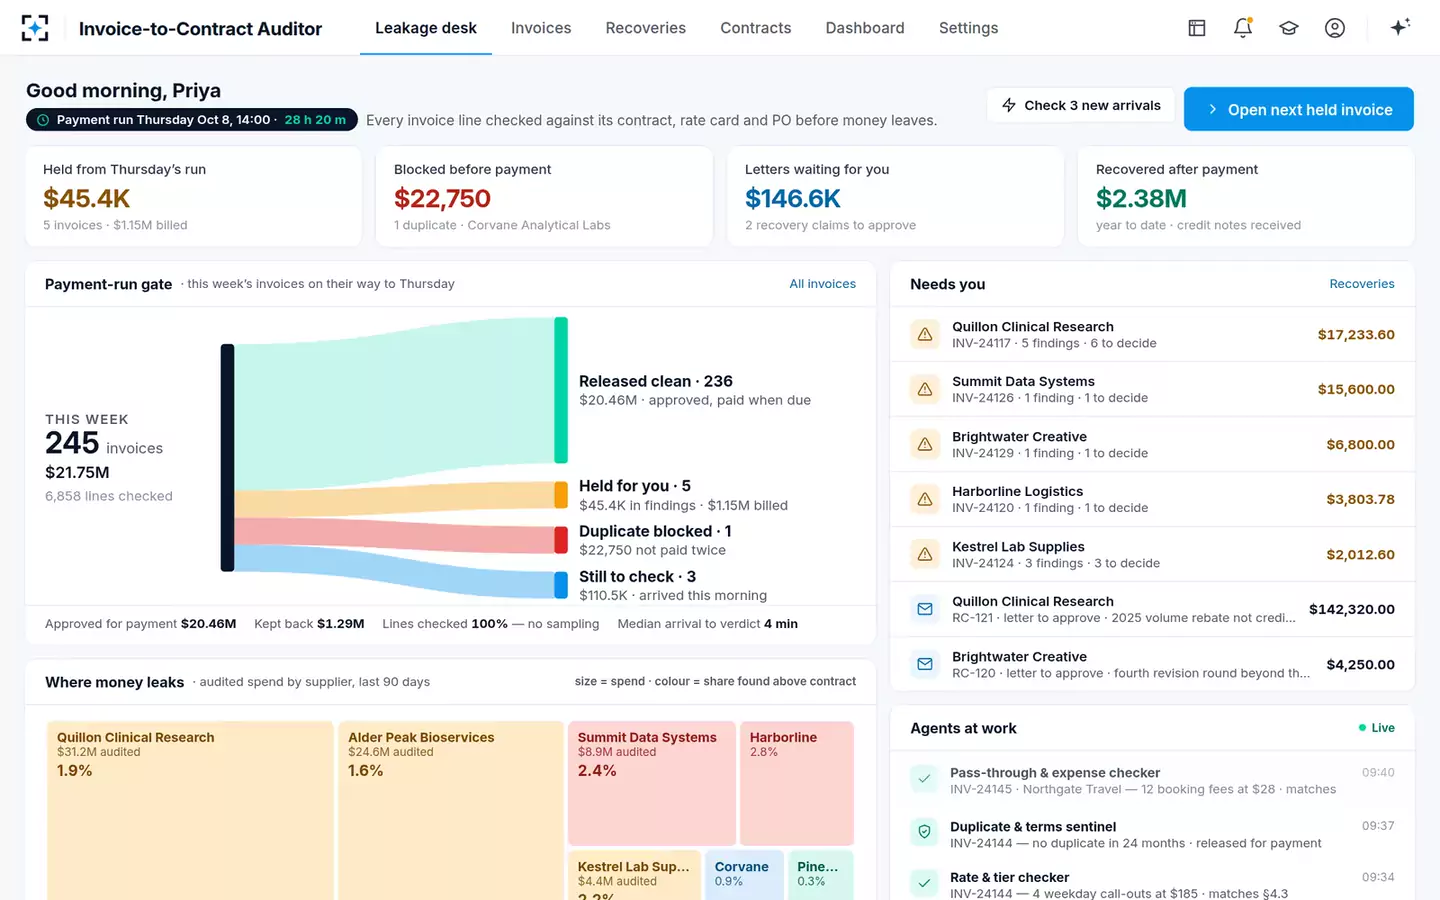Select the Harborline treemap tile

(x=797, y=783)
